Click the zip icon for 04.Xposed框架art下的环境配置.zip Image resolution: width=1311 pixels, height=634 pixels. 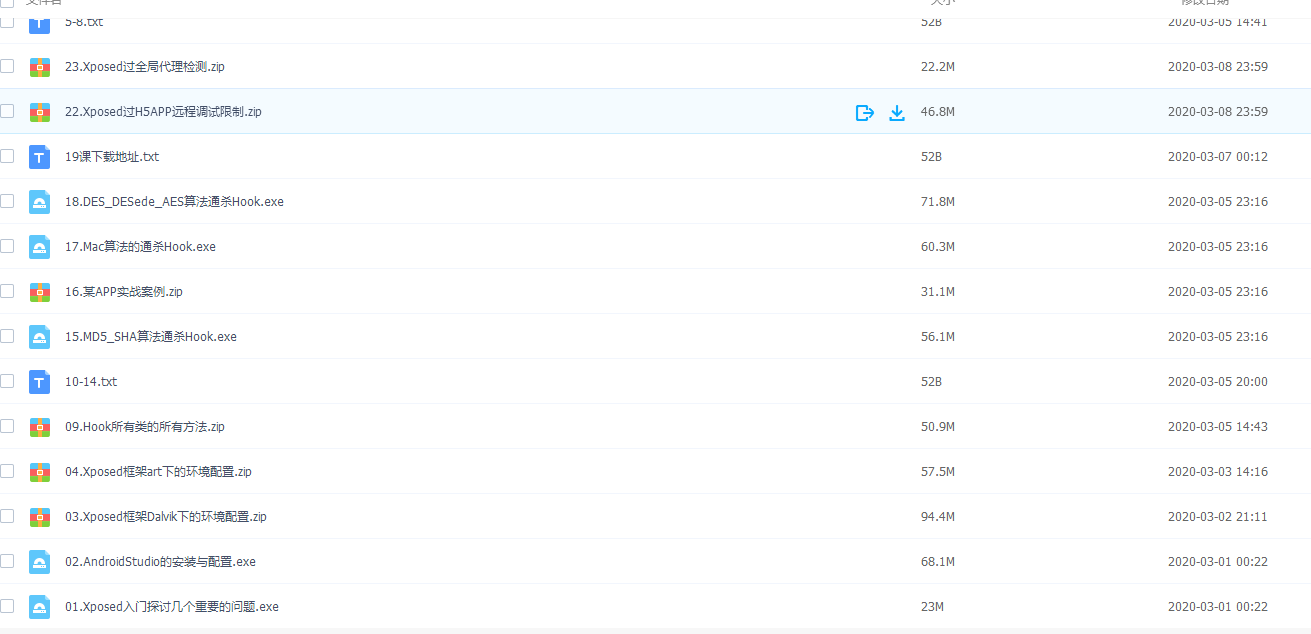(x=40, y=472)
